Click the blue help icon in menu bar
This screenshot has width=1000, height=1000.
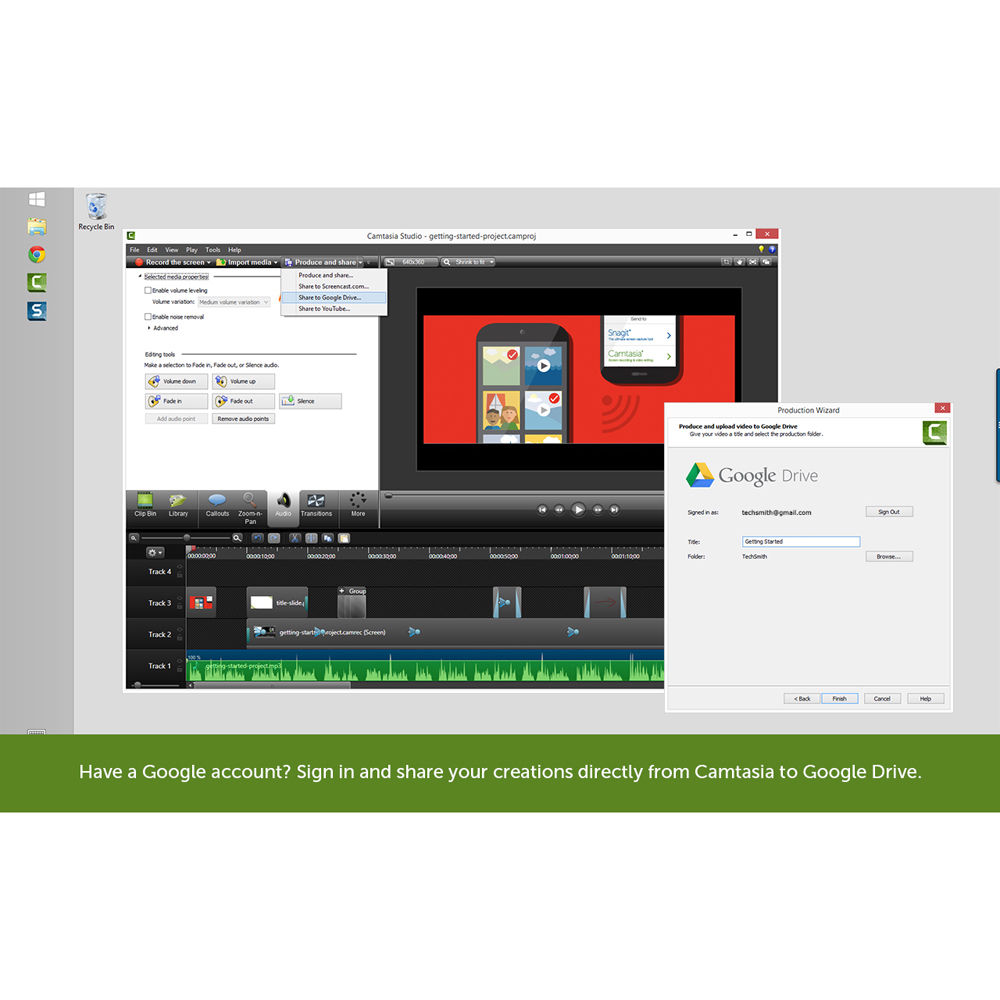[772, 249]
